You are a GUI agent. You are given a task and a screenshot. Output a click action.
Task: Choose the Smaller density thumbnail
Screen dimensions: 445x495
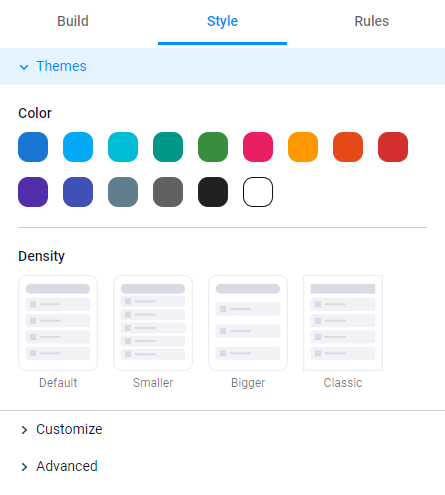click(153, 323)
